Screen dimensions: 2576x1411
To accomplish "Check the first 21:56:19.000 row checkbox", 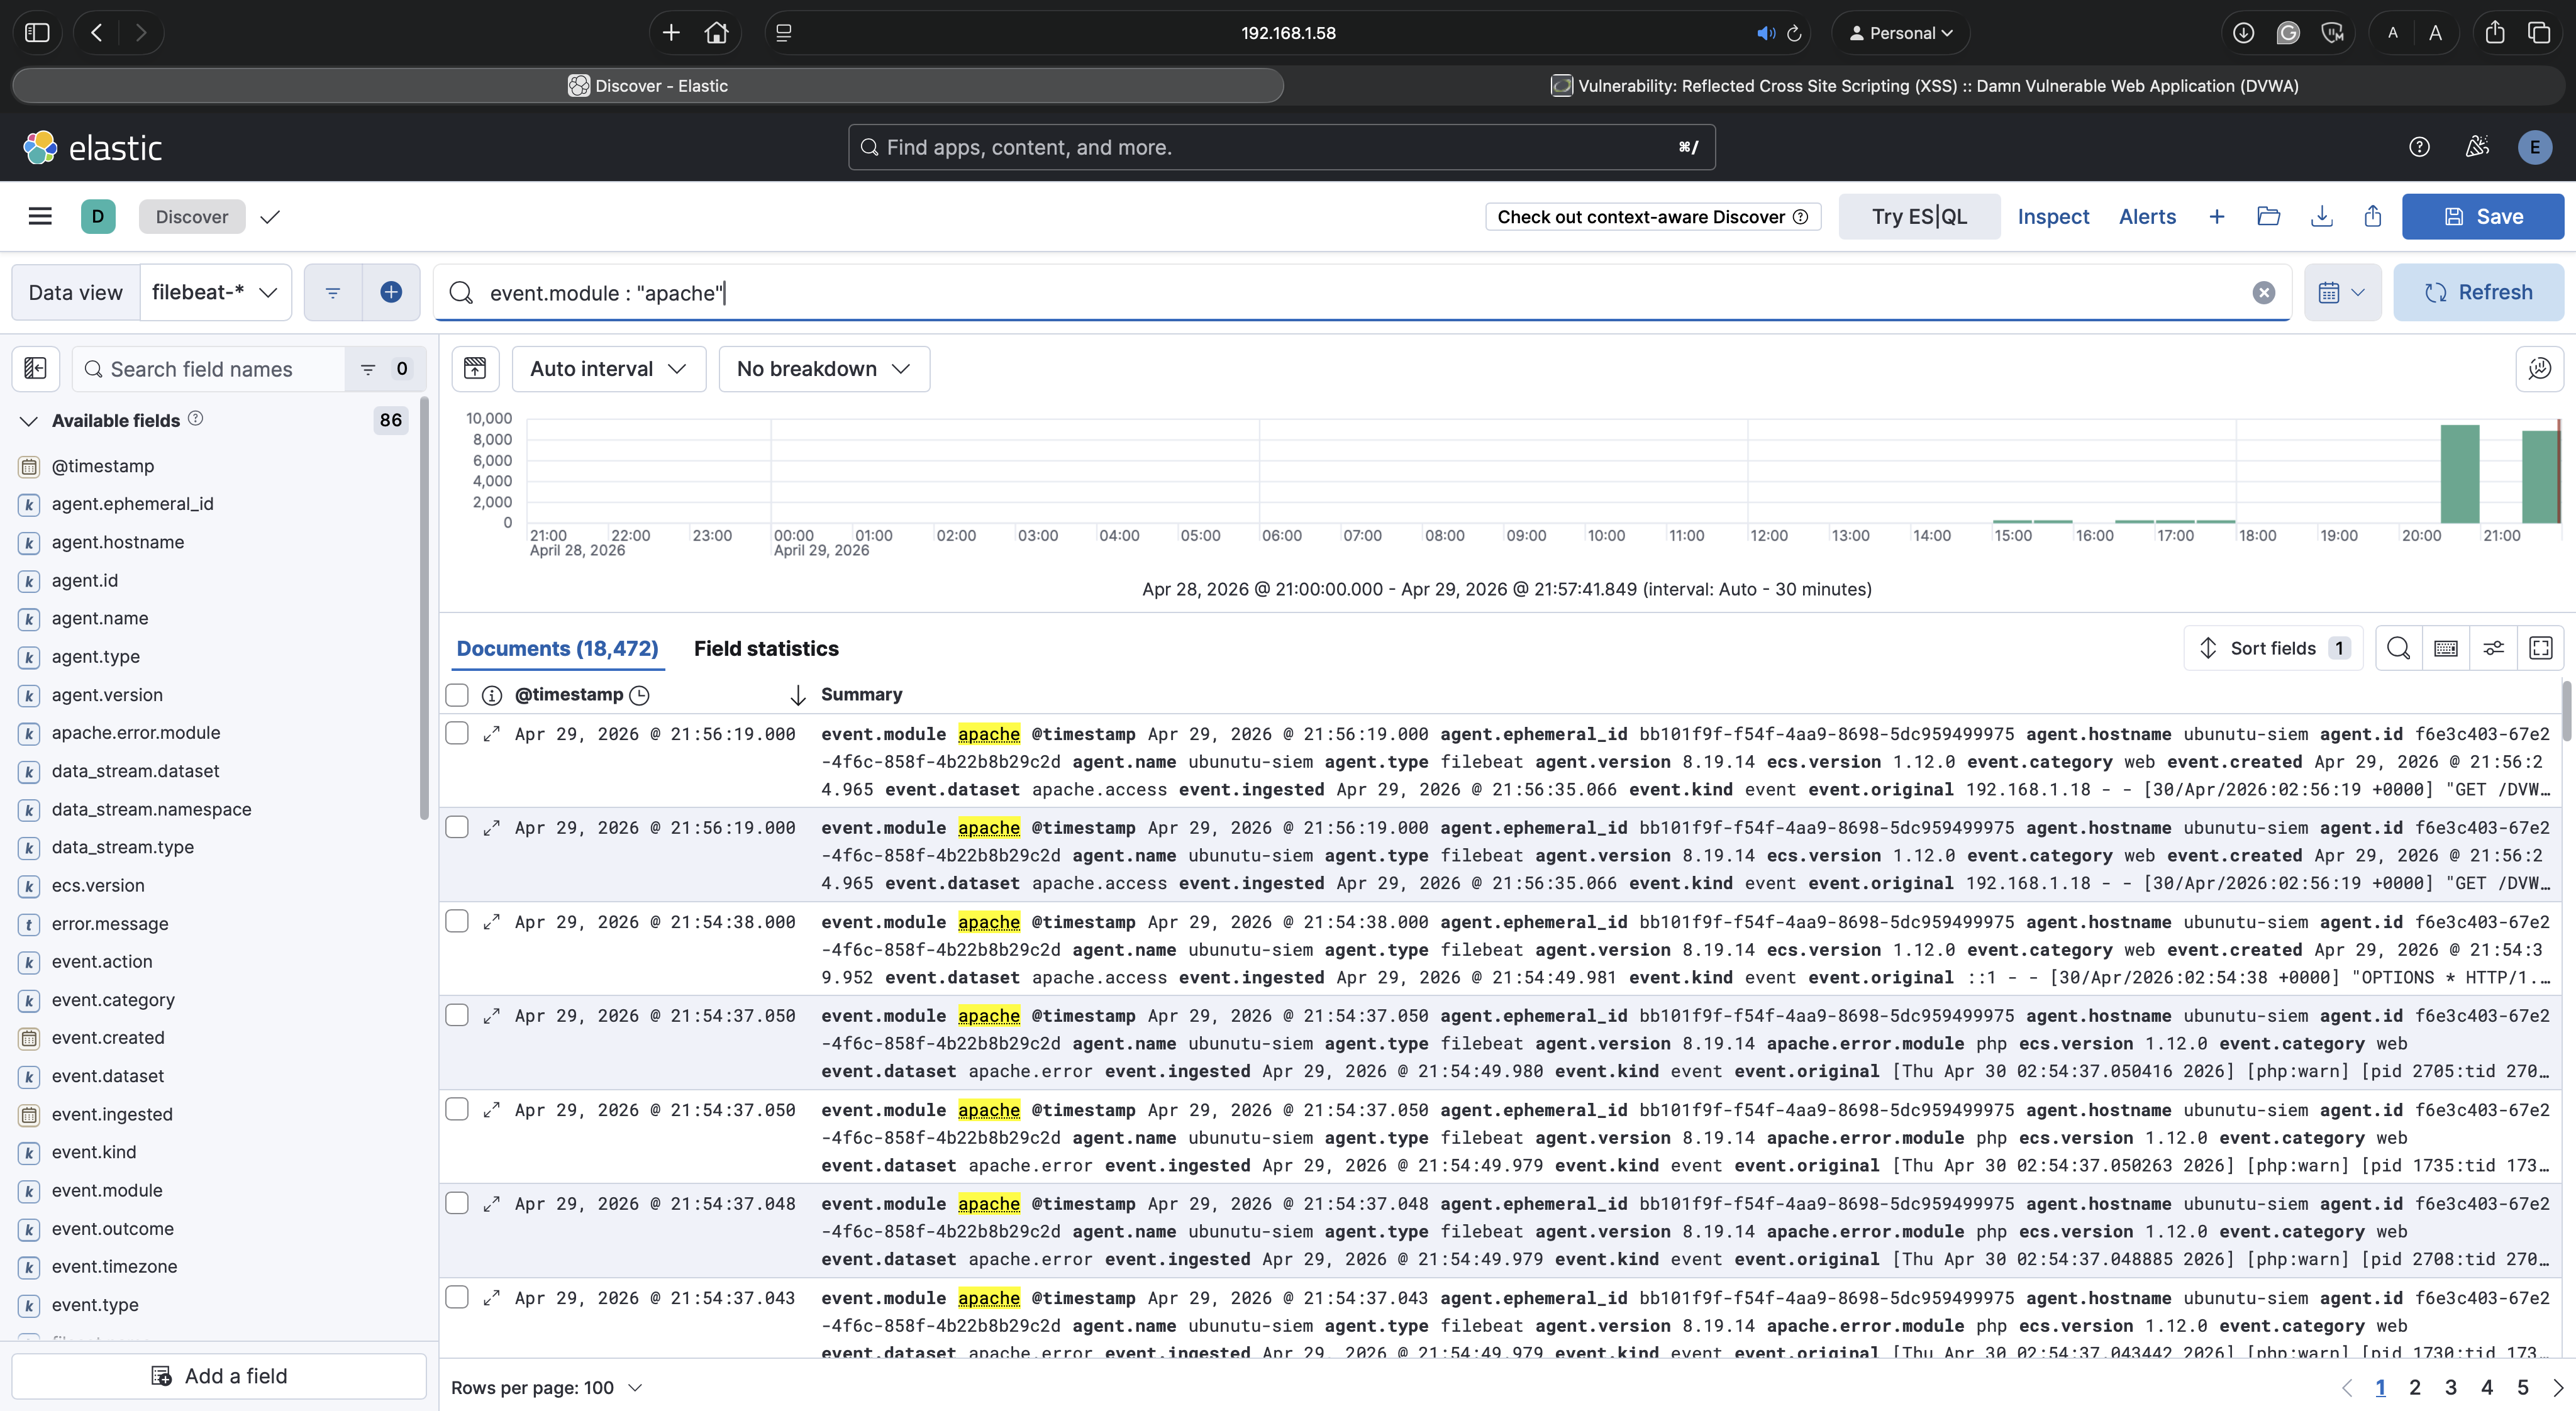I will tap(457, 733).
